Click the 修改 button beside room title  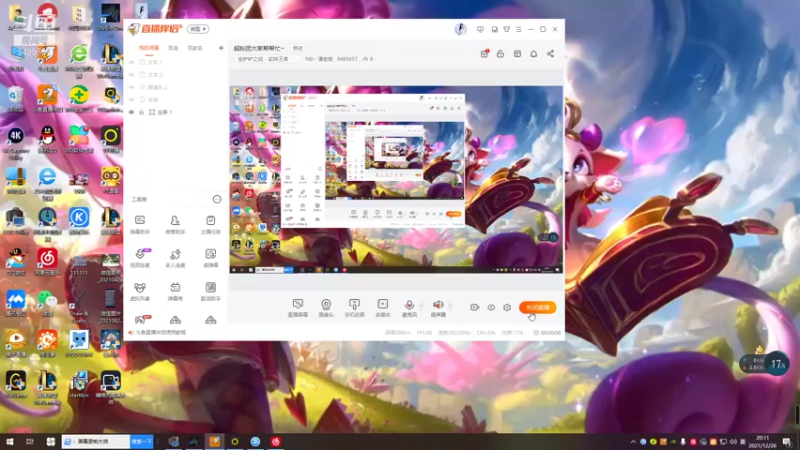click(x=297, y=48)
